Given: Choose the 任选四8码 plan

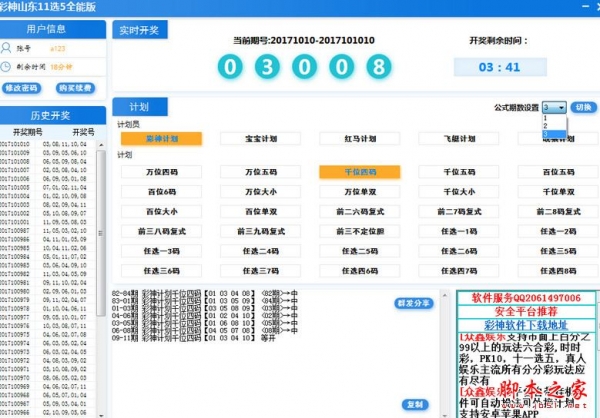Looking at the screenshot, I should coord(558,271).
